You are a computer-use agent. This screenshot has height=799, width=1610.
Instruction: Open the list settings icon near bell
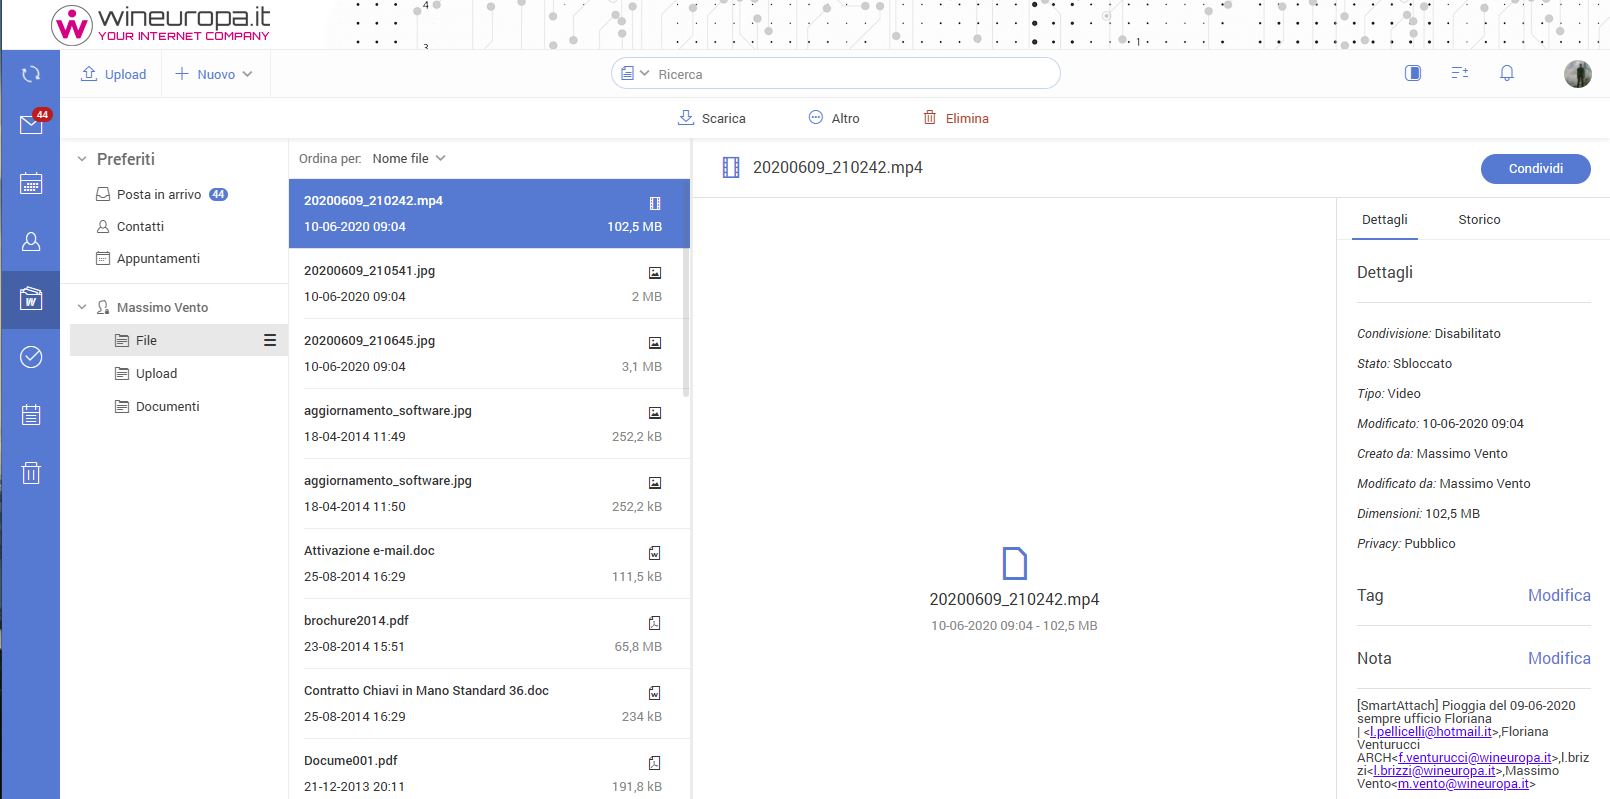(x=1460, y=73)
